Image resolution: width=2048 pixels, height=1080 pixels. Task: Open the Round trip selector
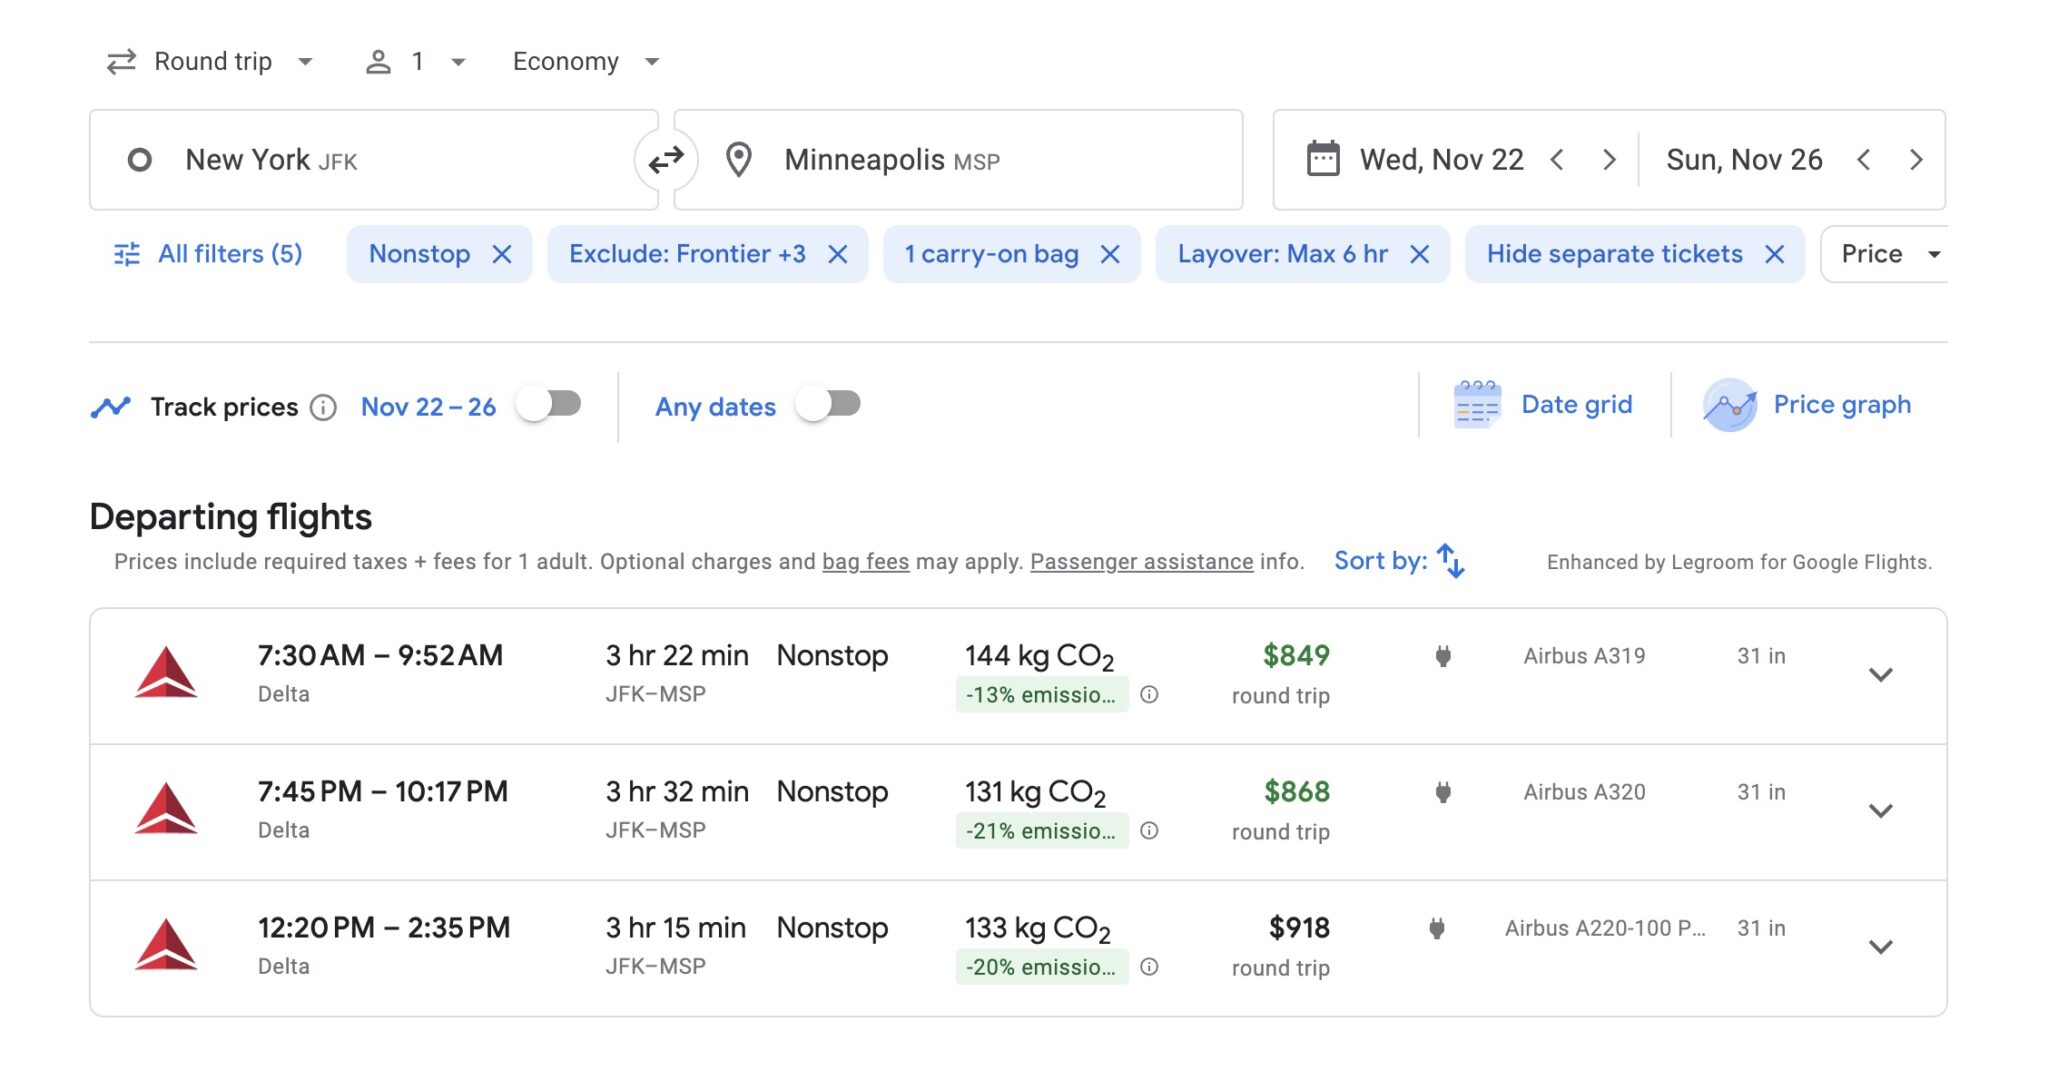pyautogui.click(x=211, y=60)
